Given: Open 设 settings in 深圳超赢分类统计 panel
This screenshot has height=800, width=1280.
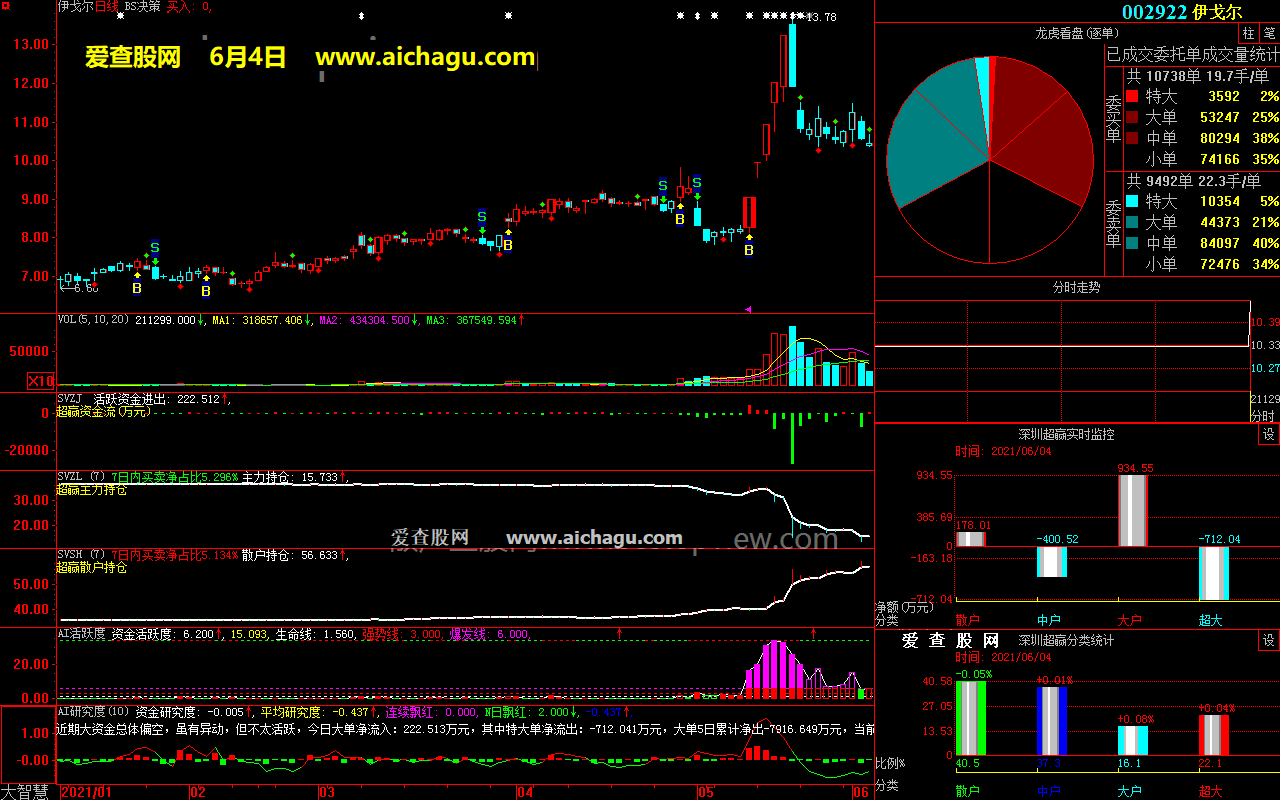Looking at the screenshot, I should tap(1269, 640).
